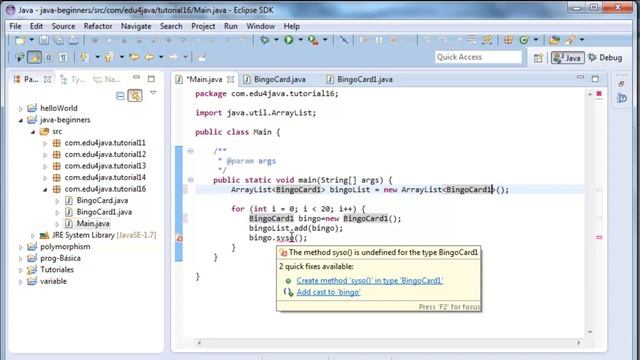Maximize the Package Explorer view
Viewport: 640px width, 360px height.
point(151,78)
